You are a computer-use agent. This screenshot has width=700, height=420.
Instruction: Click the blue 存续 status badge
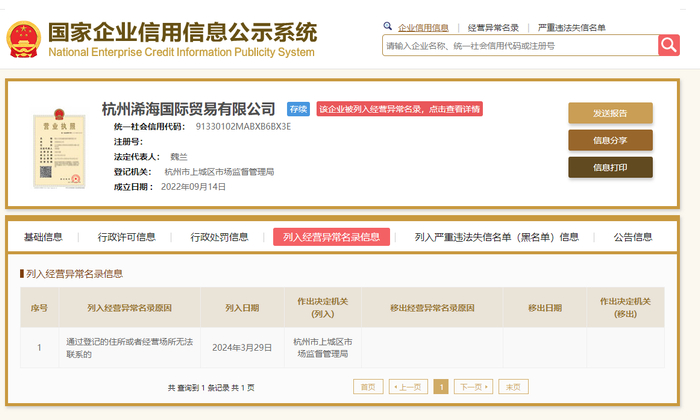coord(298,109)
